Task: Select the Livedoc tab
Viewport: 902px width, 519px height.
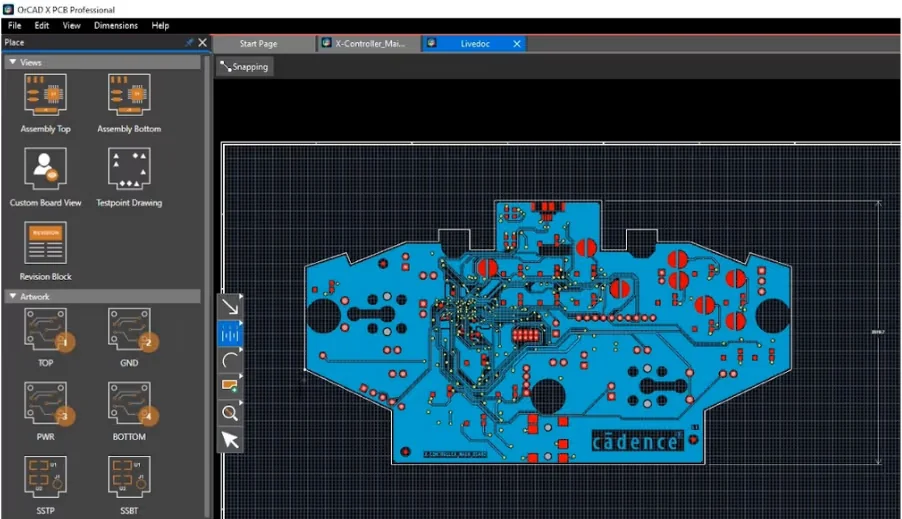Action: pyautogui.click(x=475, y=44)
